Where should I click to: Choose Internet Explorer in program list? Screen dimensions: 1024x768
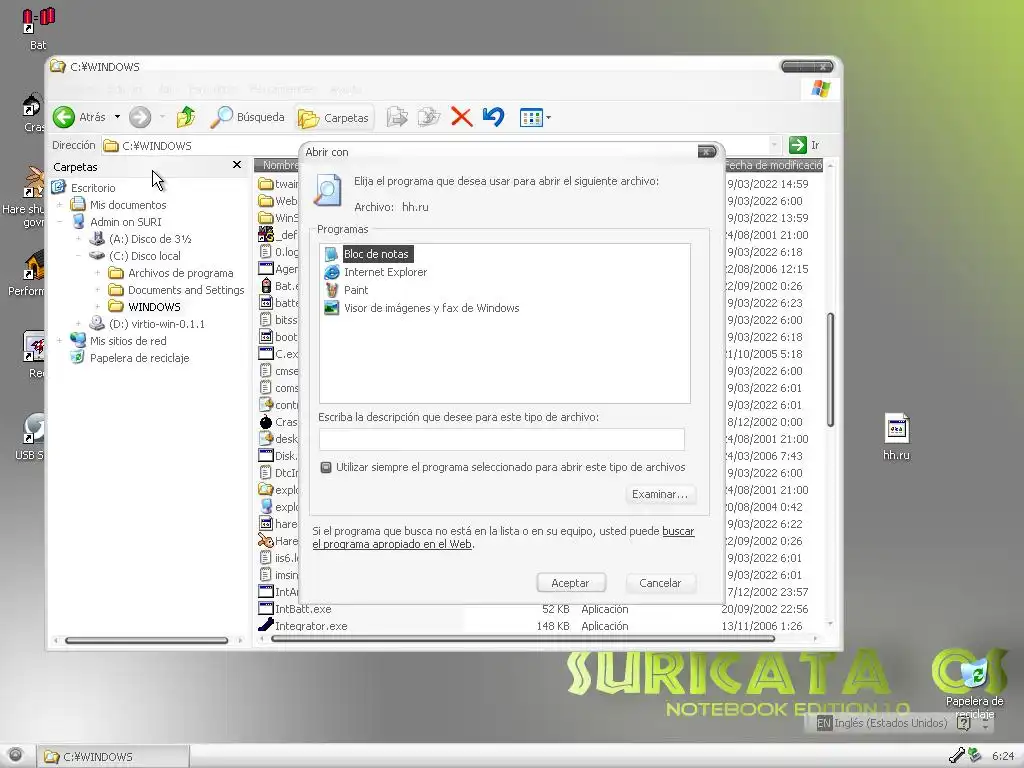coord(385,272)
